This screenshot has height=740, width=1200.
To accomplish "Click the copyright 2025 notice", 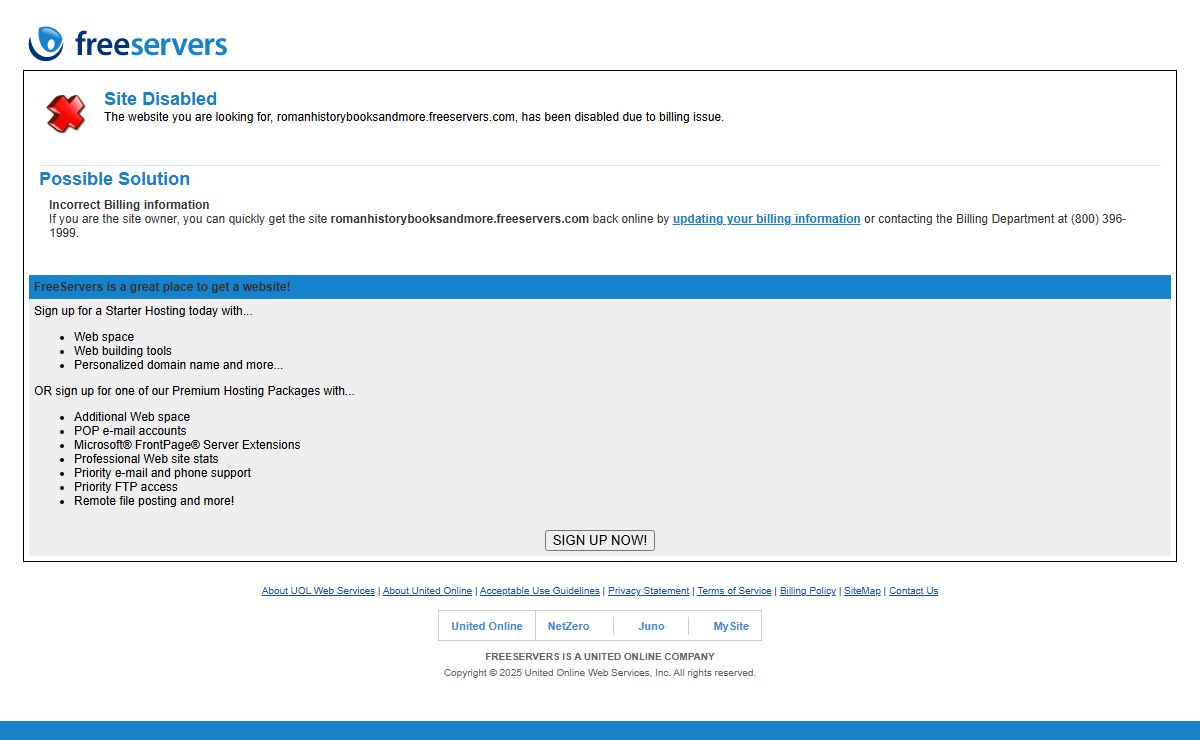I will (600, 673).
